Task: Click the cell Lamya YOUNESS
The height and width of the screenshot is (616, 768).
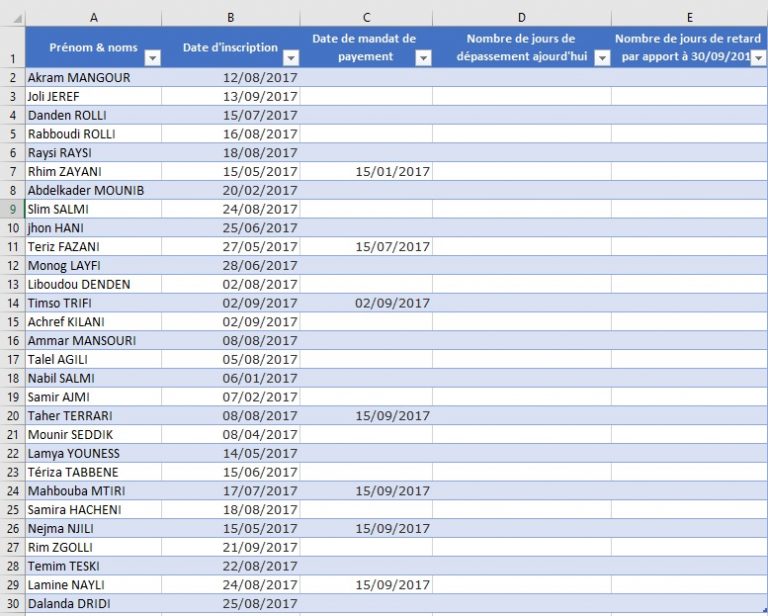Action: [x=94, y=453]
